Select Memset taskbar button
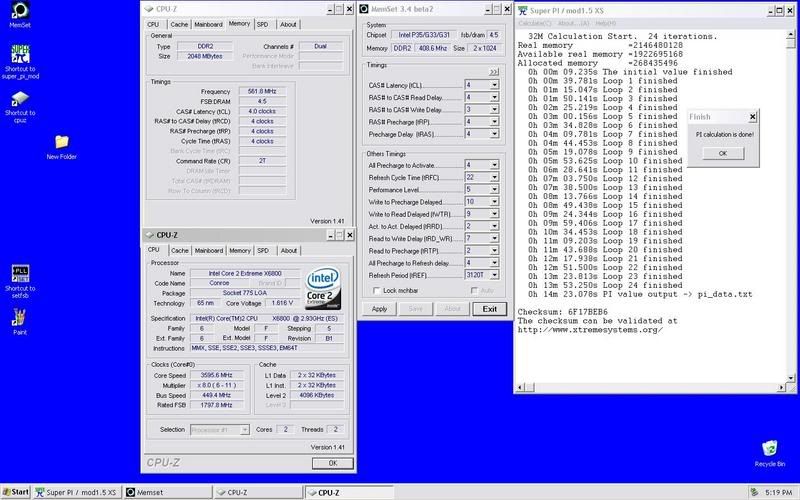The width and height of the screenshot is (800, 500). (x=168, y=493)
